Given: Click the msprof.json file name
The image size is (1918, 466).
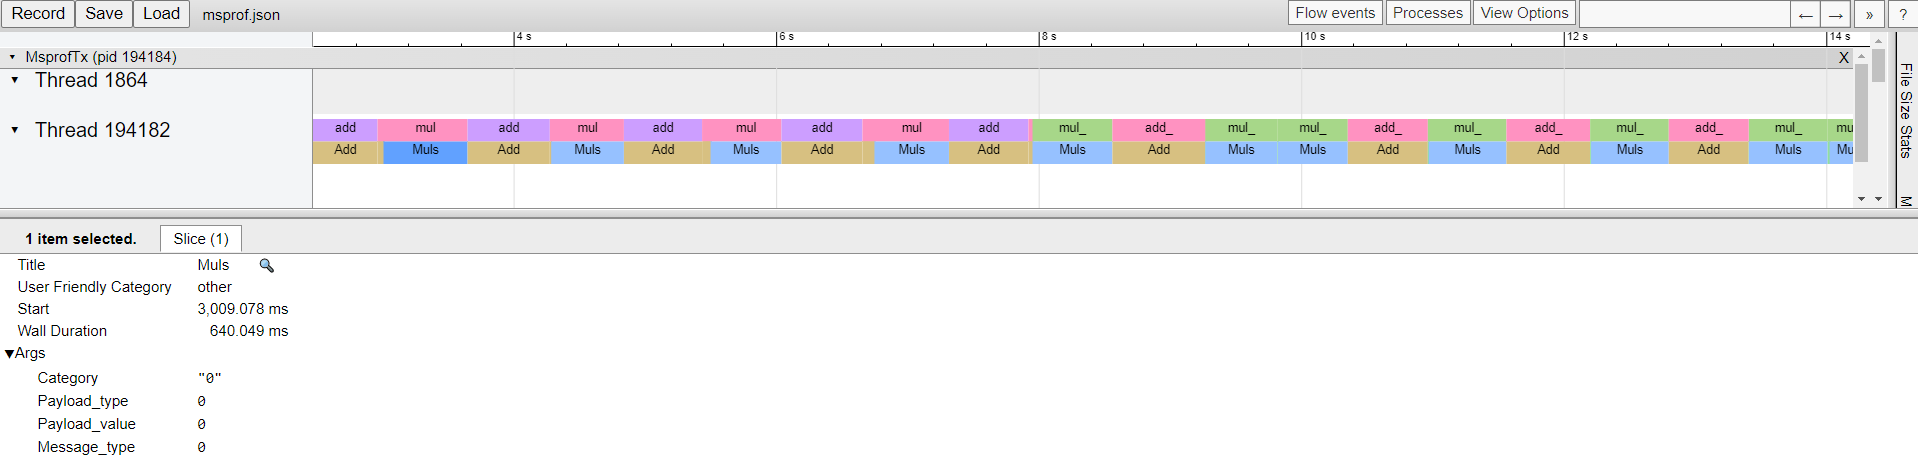Looking at the screenshot, I should tap(241, 15).
